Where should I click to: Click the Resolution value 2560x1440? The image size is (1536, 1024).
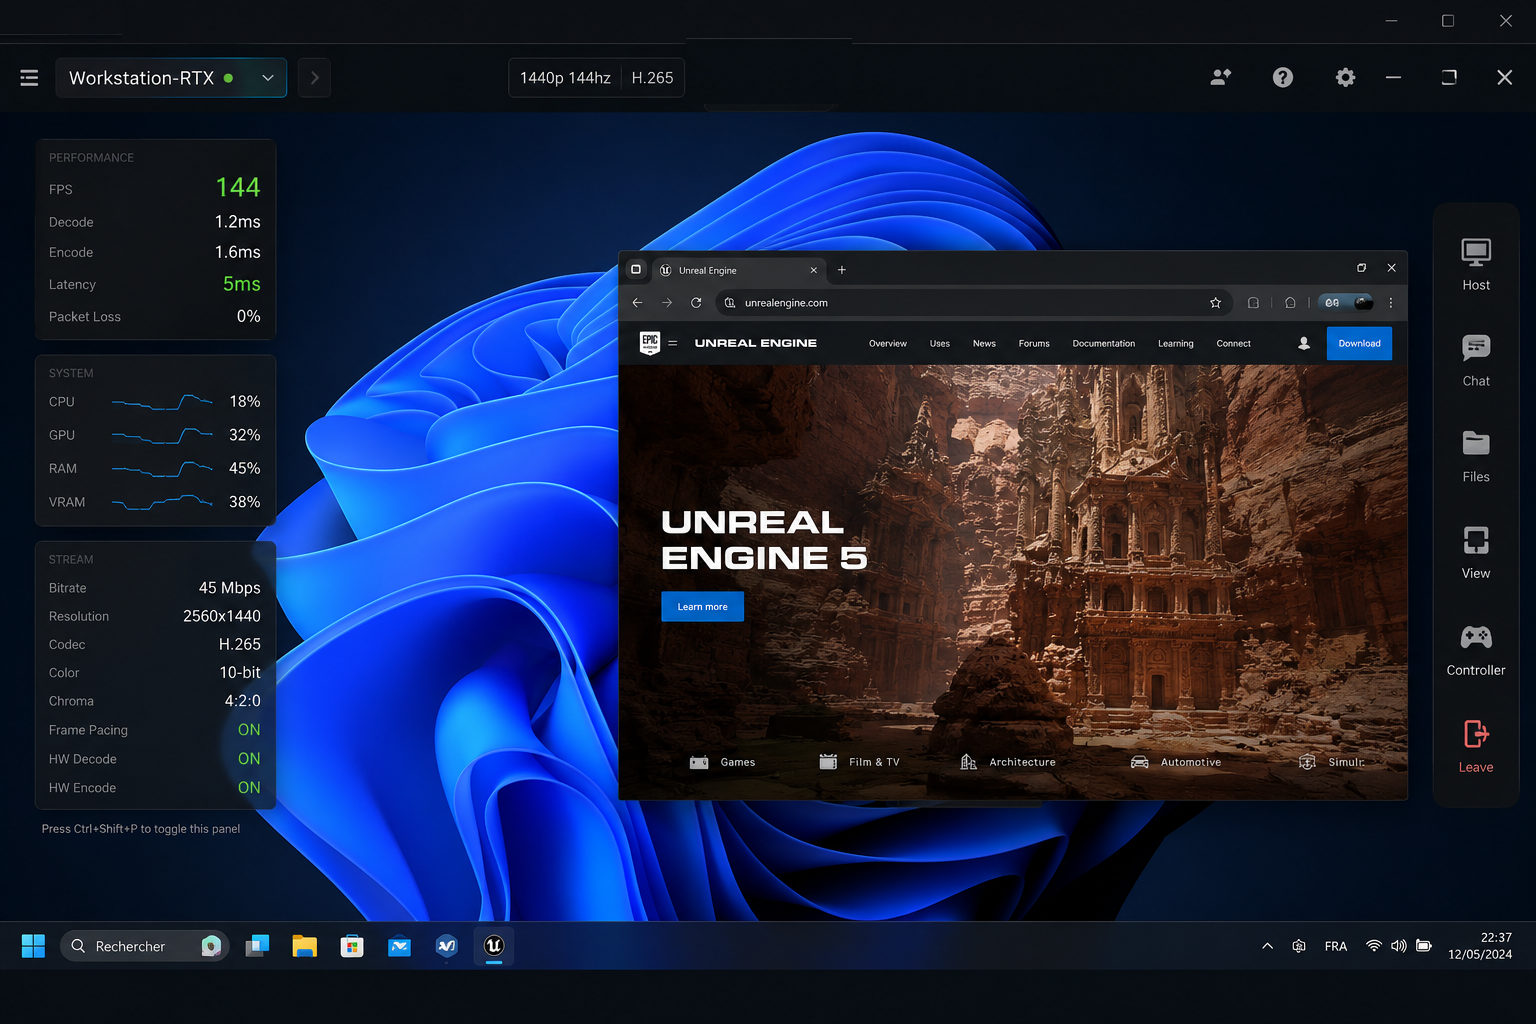(222, 616)
